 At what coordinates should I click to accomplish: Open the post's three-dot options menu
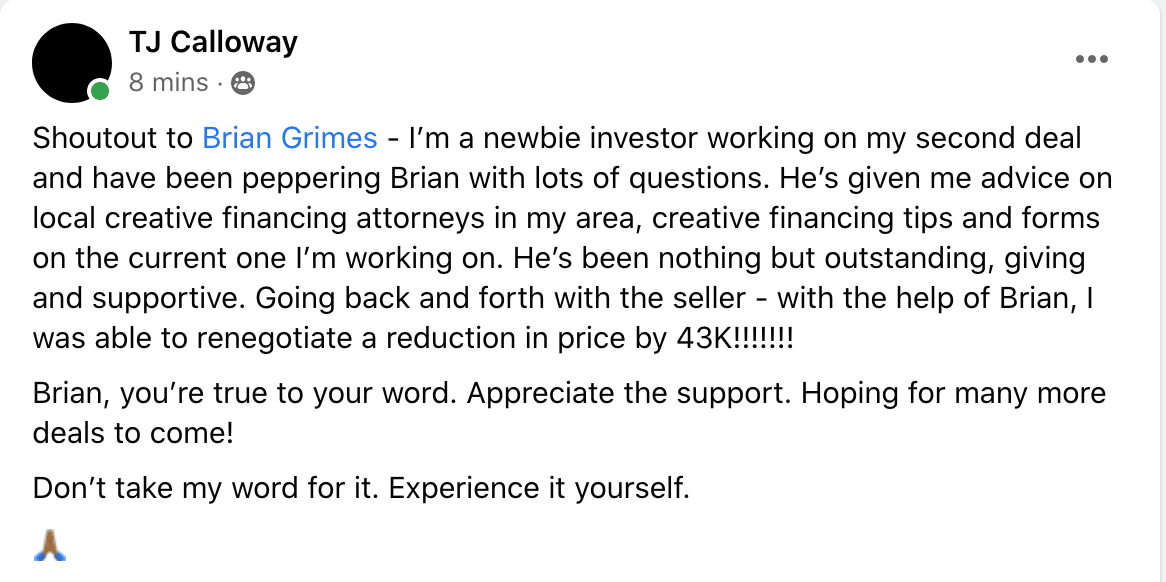[1092, 59]
